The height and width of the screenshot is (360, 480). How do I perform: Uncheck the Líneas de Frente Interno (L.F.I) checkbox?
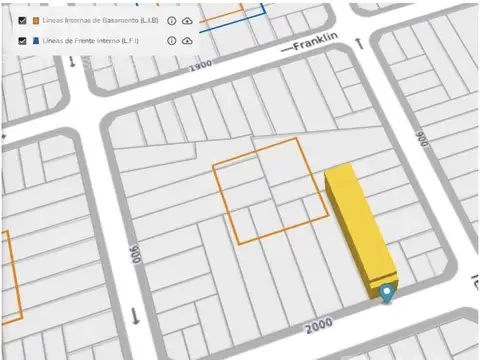tap(22, 41)
